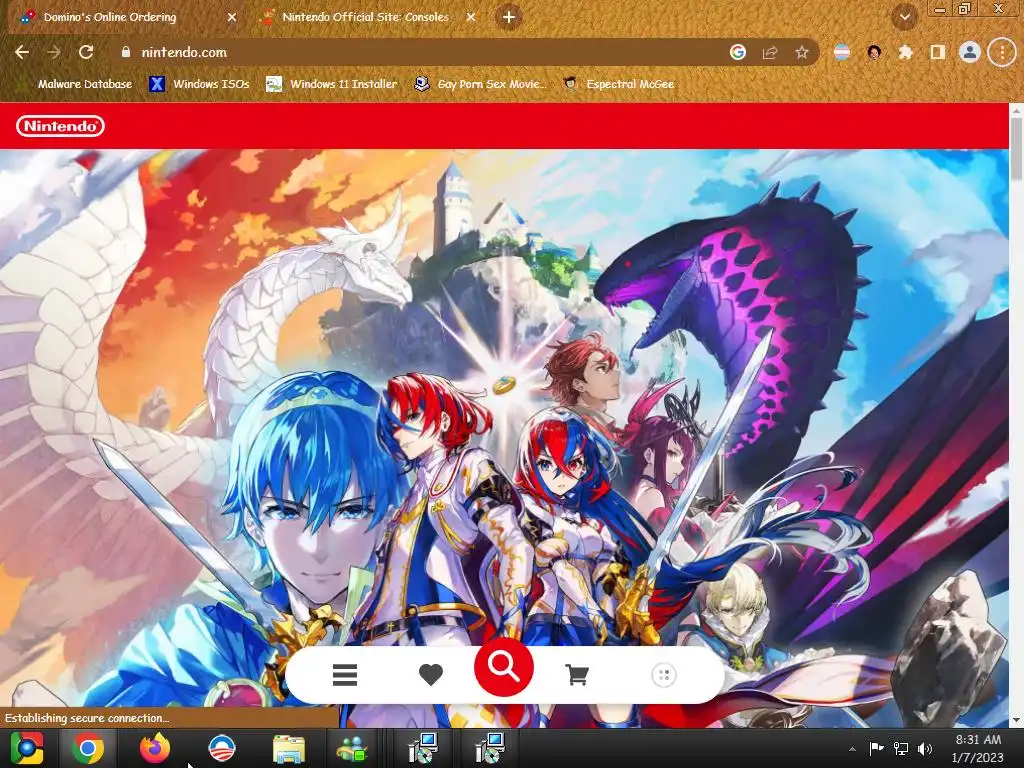
Task: Open the Windows ISOs bookmark
Action: 199,84
